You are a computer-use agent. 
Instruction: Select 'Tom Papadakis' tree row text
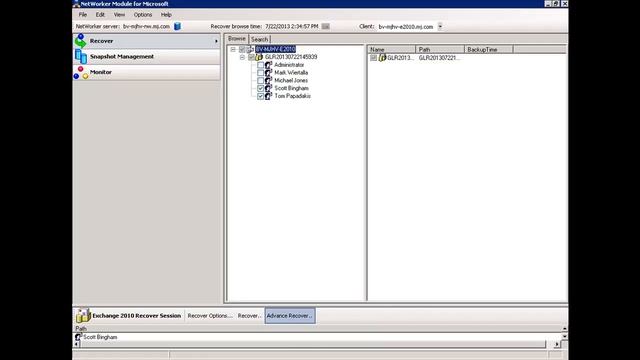point(292,96)
